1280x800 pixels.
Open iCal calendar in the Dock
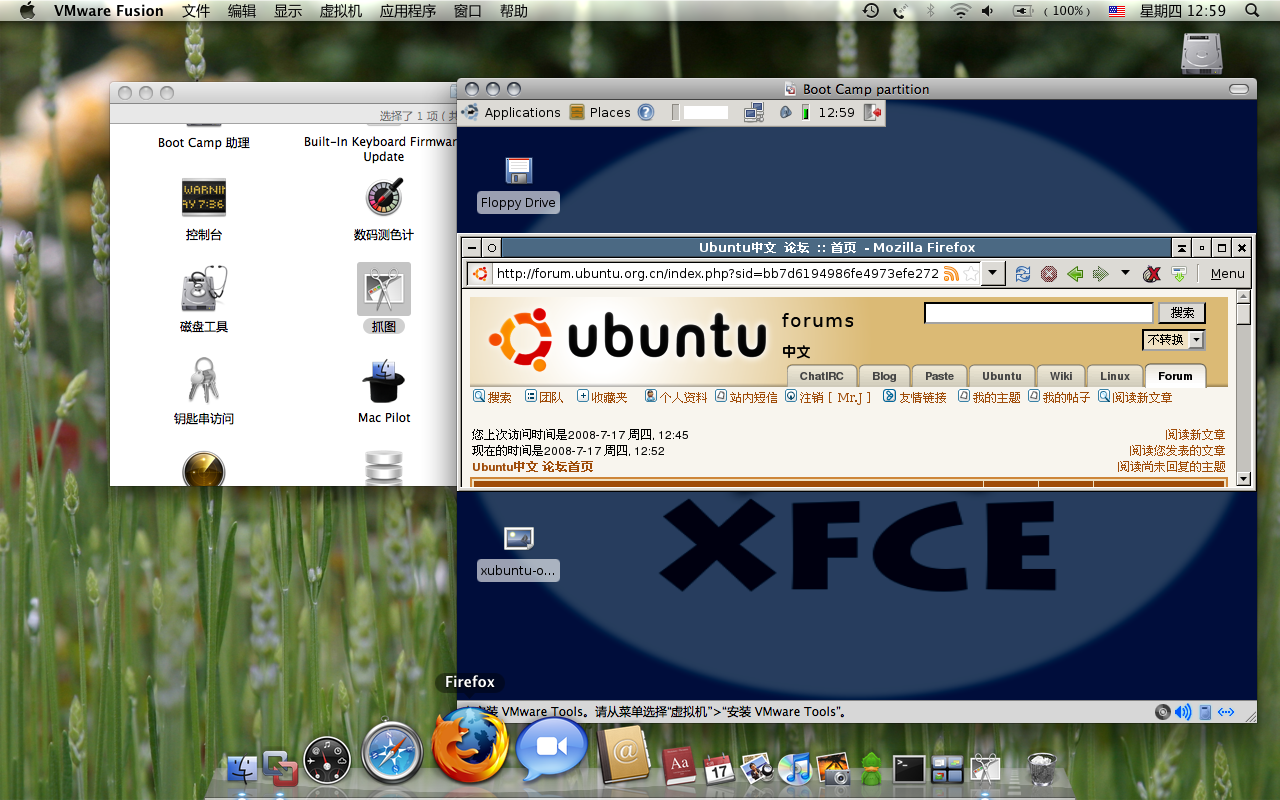718,768
